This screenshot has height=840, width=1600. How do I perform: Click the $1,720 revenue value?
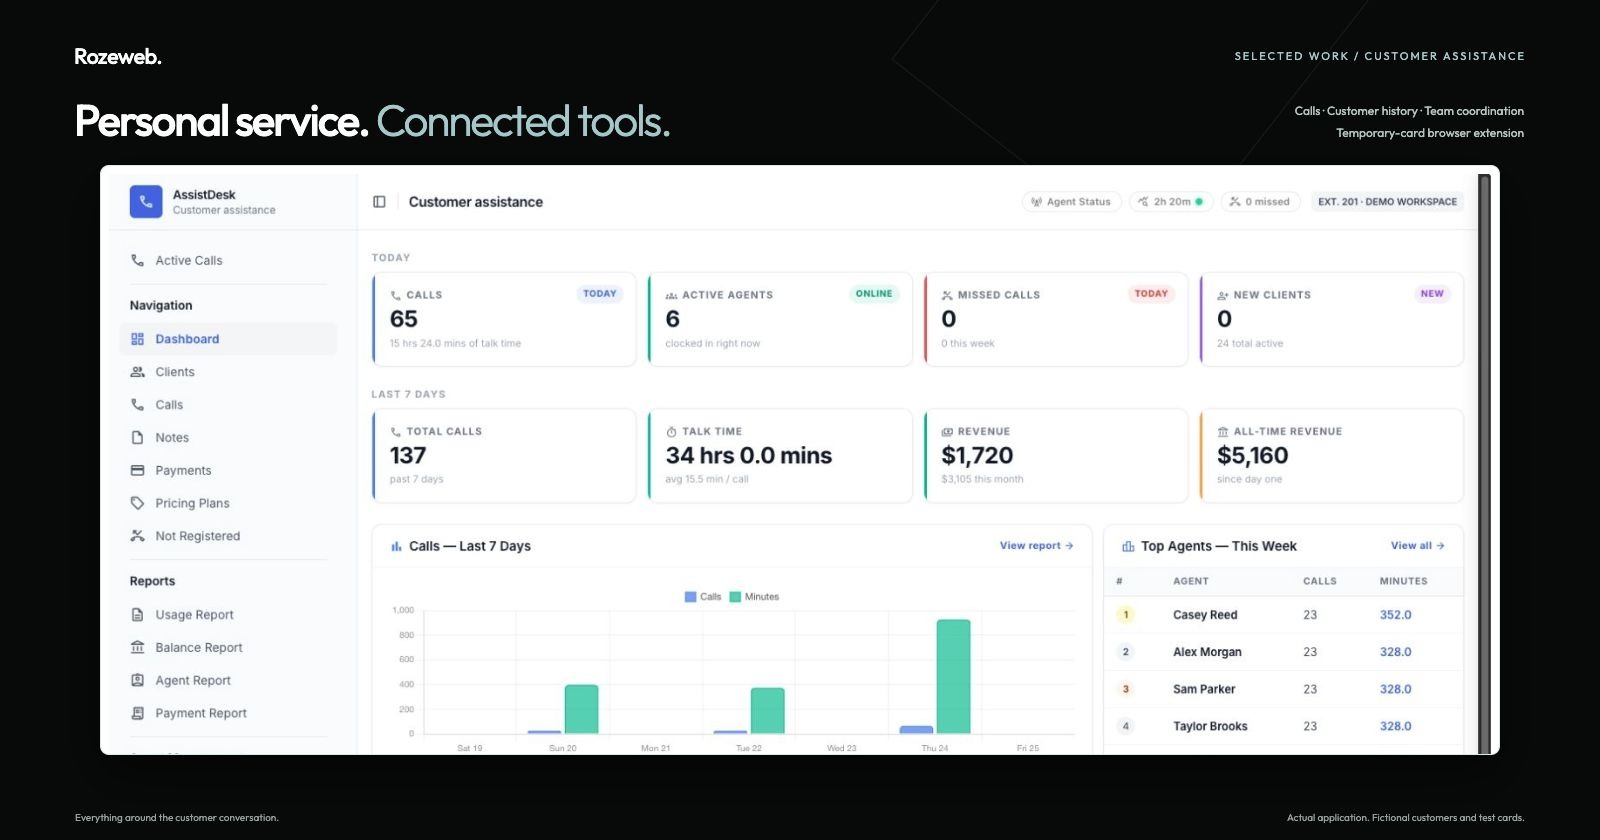click(x=977, y=456)
